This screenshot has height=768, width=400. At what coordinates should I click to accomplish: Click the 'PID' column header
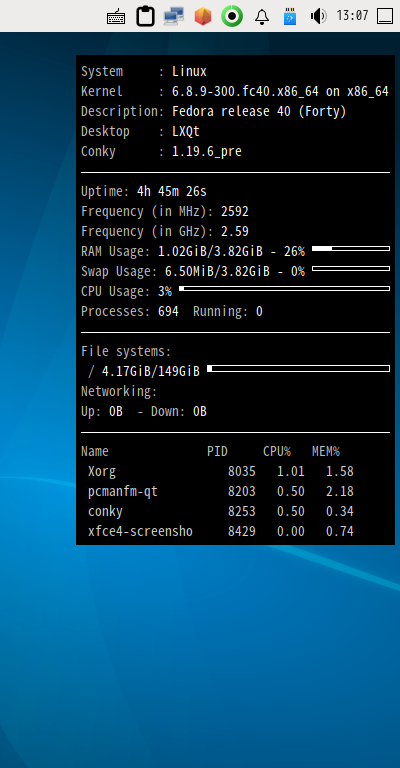coord(217,452)
